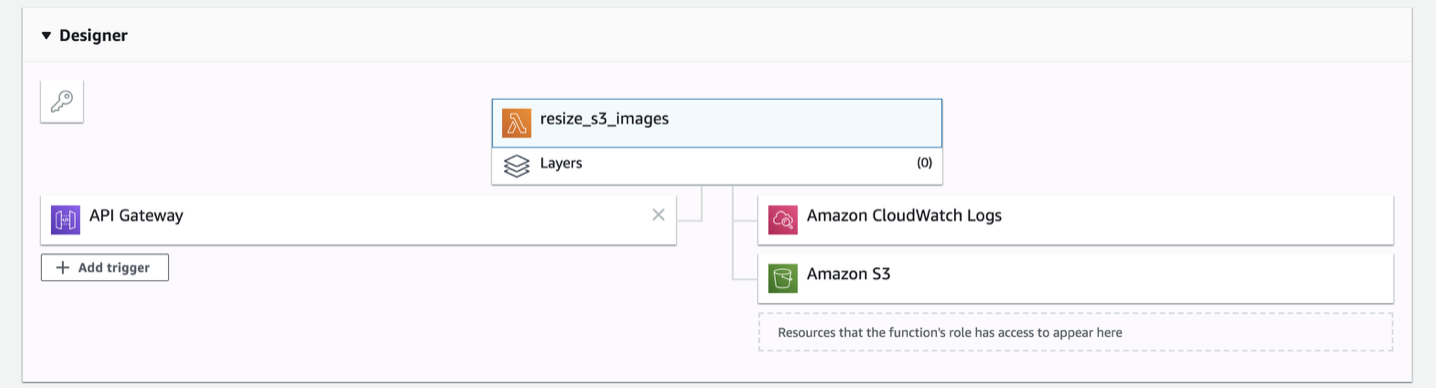Select the API Gateway trigger label
Viewport: 1436px width, 388px height.
click(x=136, y=215)
